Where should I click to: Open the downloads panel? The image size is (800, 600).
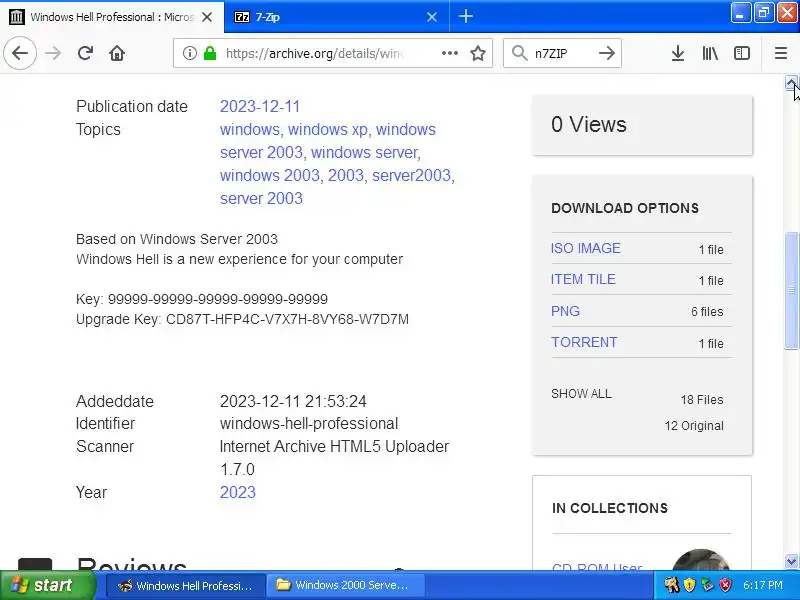point(678,53)
